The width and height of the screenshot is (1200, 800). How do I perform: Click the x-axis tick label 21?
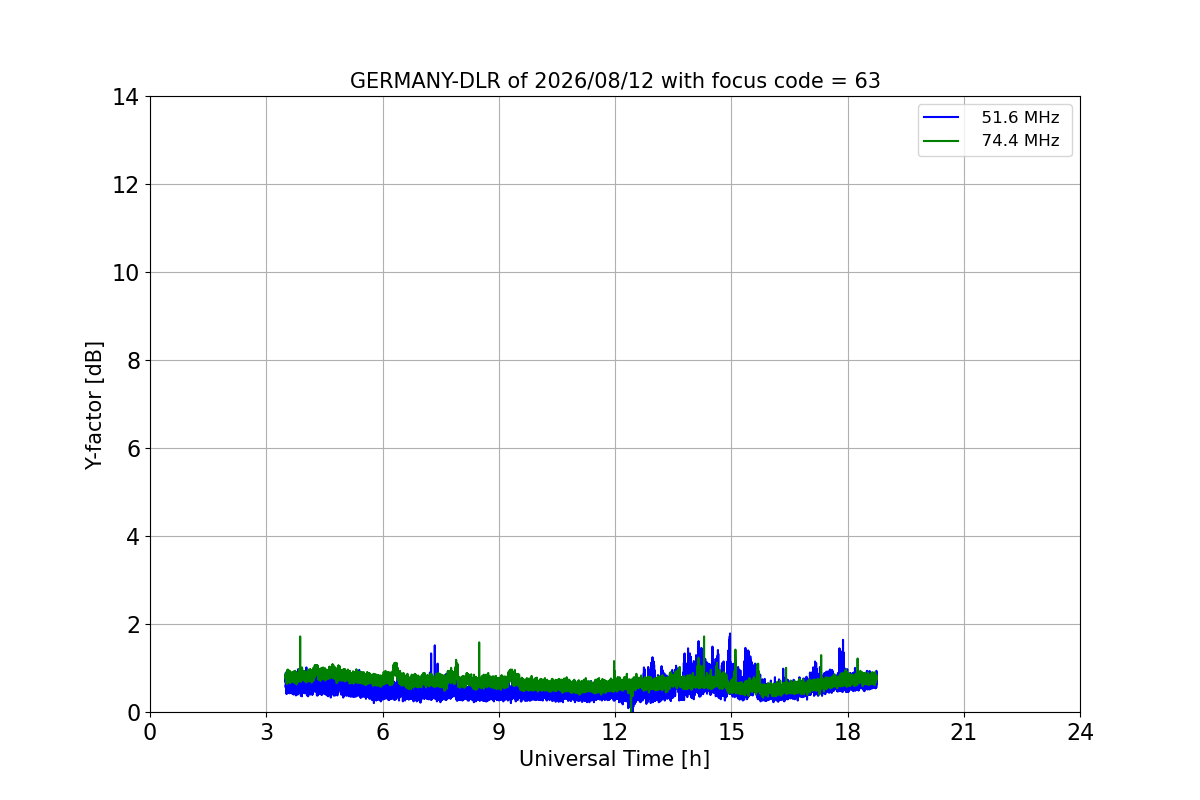point(964,732)
